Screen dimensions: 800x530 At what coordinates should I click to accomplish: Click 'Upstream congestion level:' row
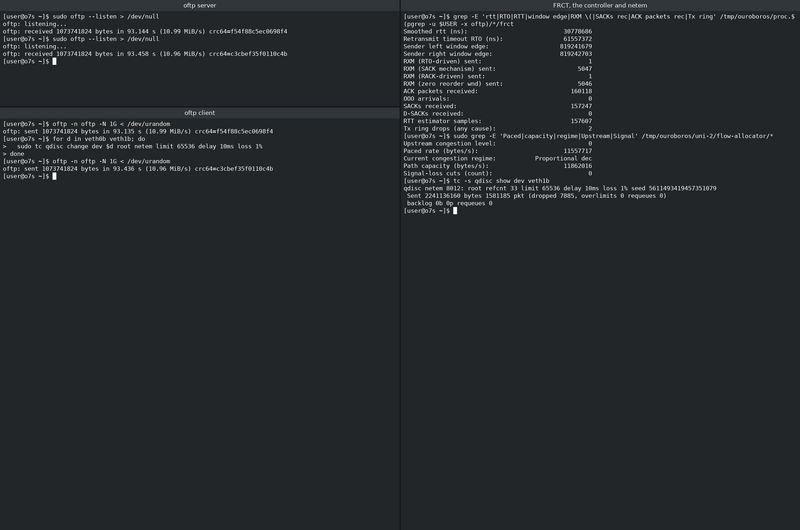tap(497, 144)
